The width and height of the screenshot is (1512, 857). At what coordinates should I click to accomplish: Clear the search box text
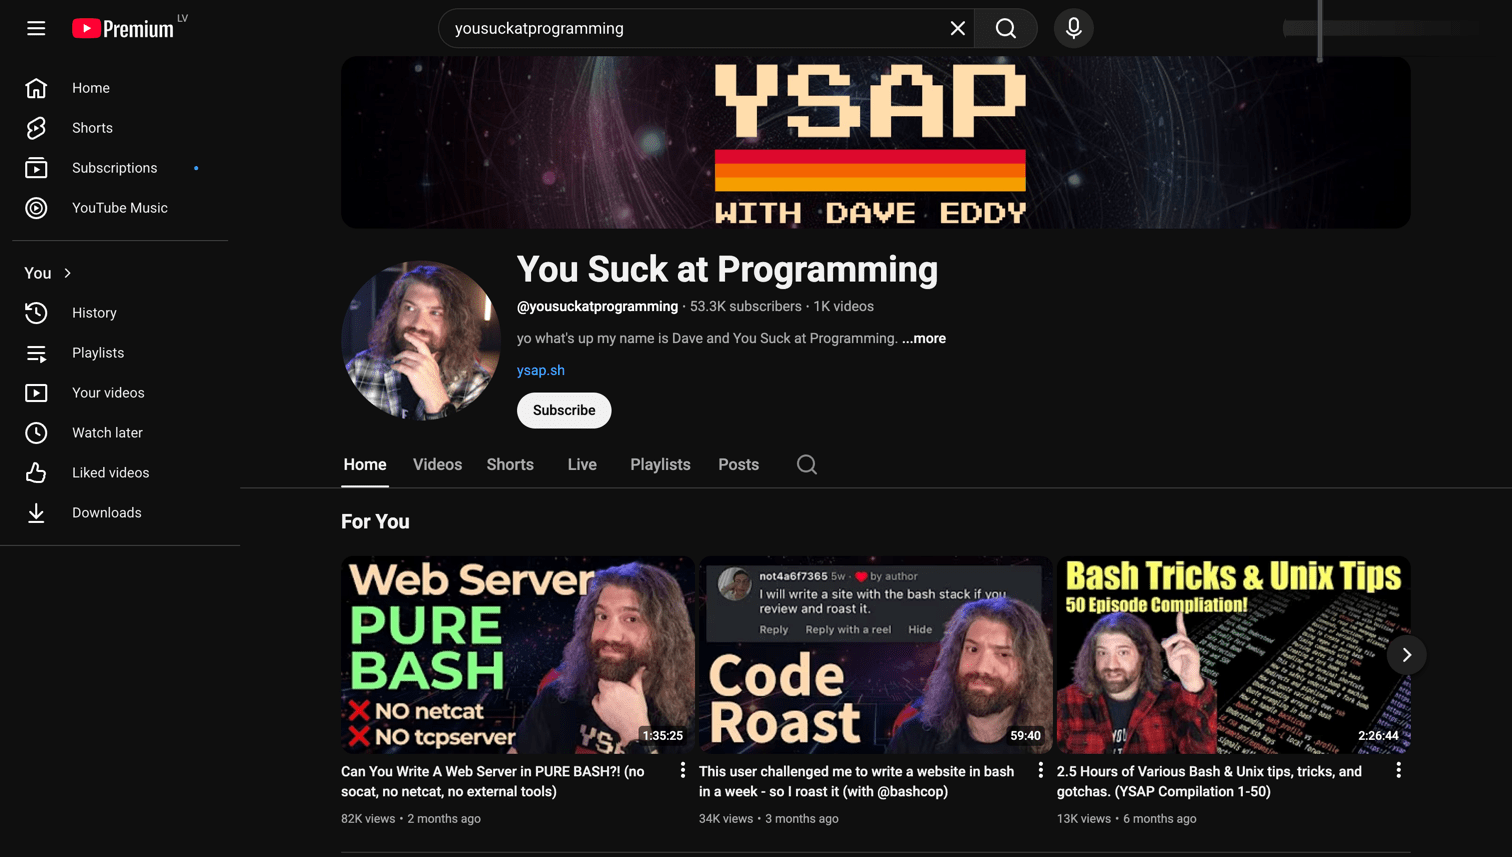(x=957, y=28)
